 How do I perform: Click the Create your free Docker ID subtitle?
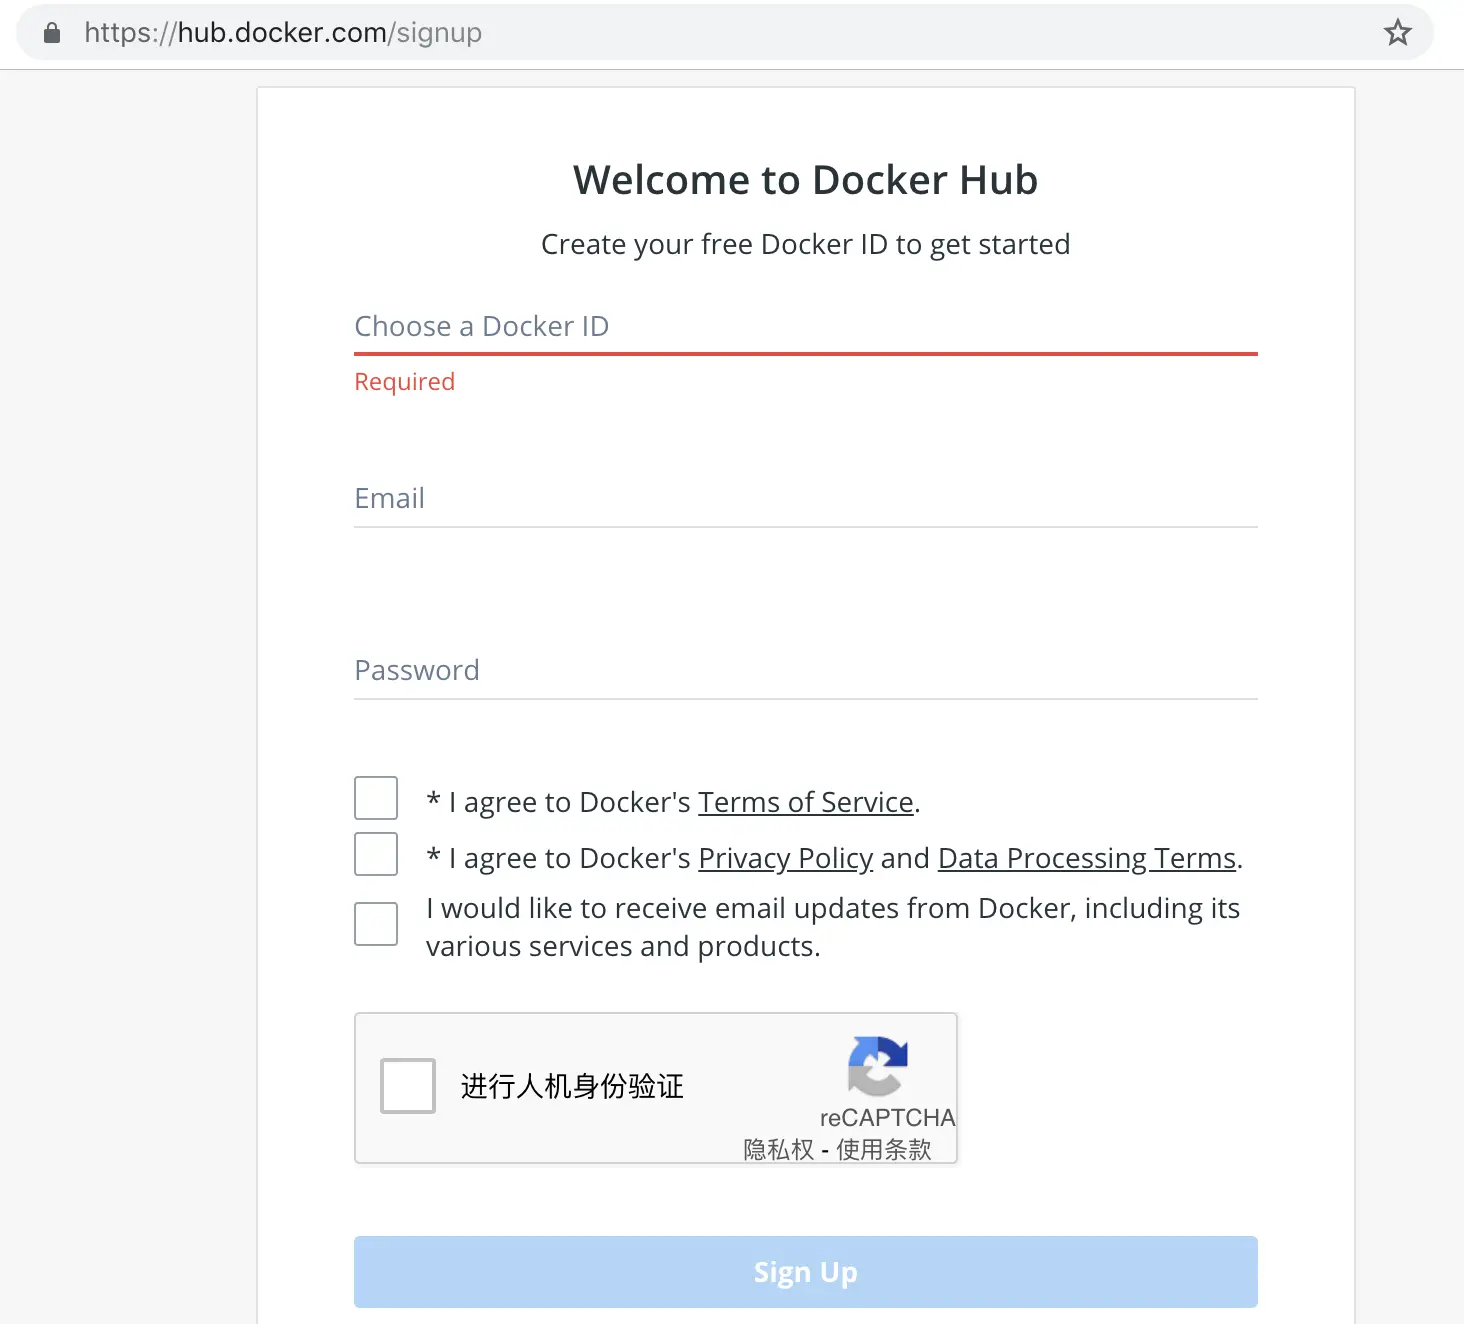point(806,245)
